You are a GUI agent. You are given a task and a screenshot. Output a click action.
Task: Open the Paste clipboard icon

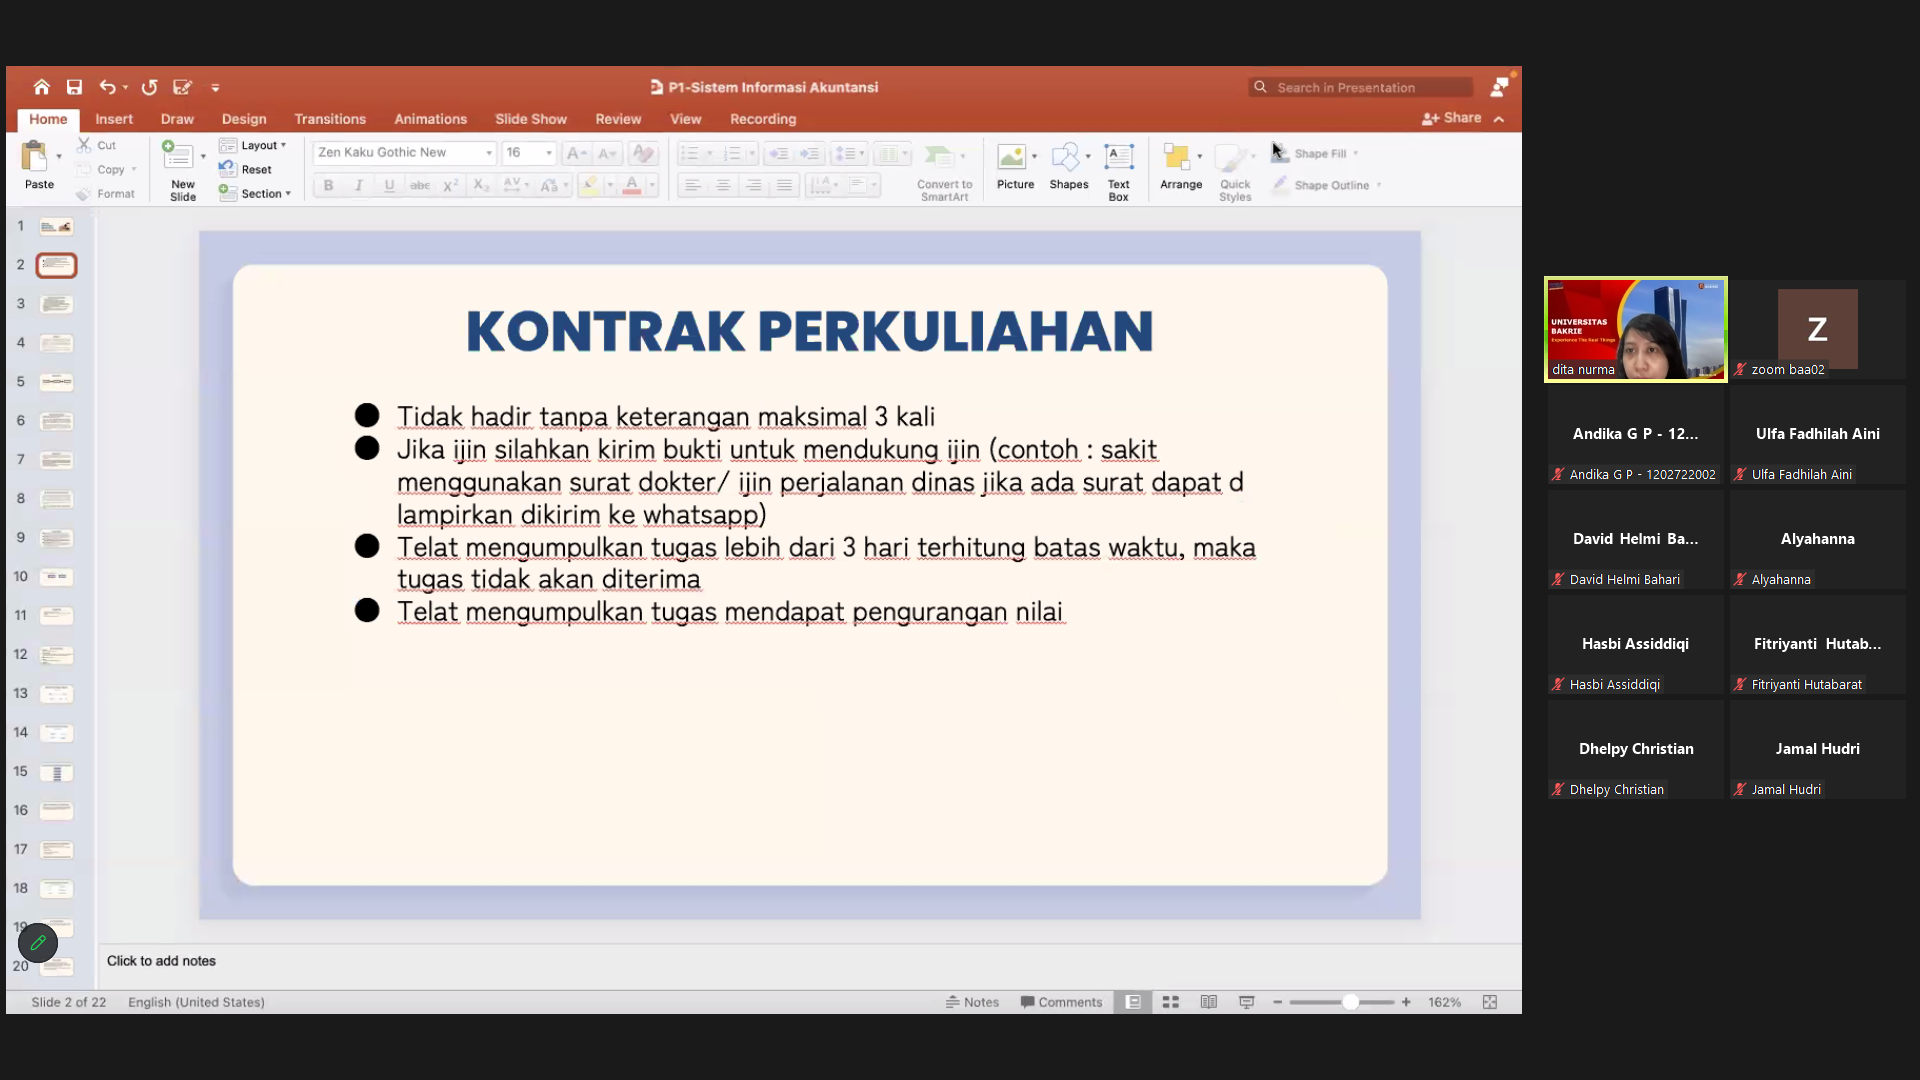click(35, 157)
